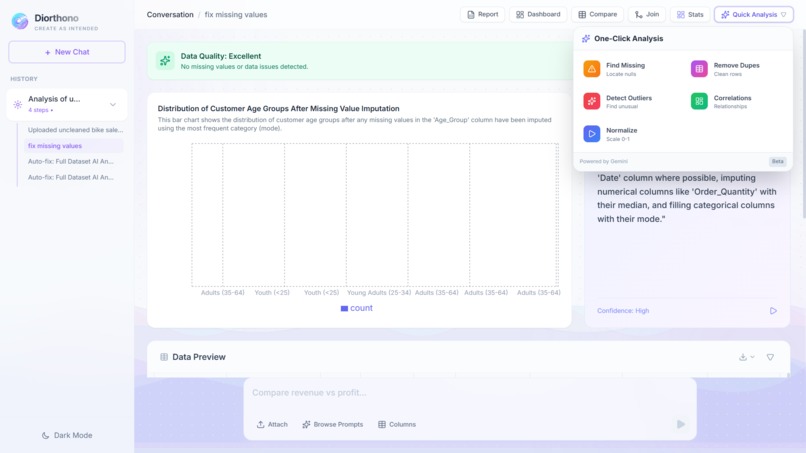Click Young Adults (25-34) axis label
This screenshot has height=453, width=806.
379,293
